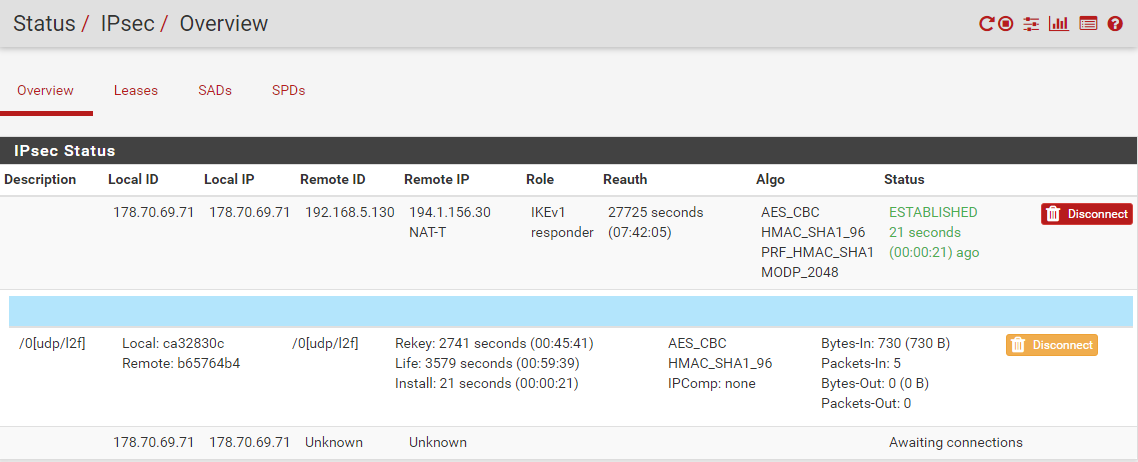
Task: Select the Overview tab
Action: pos(46,90)
